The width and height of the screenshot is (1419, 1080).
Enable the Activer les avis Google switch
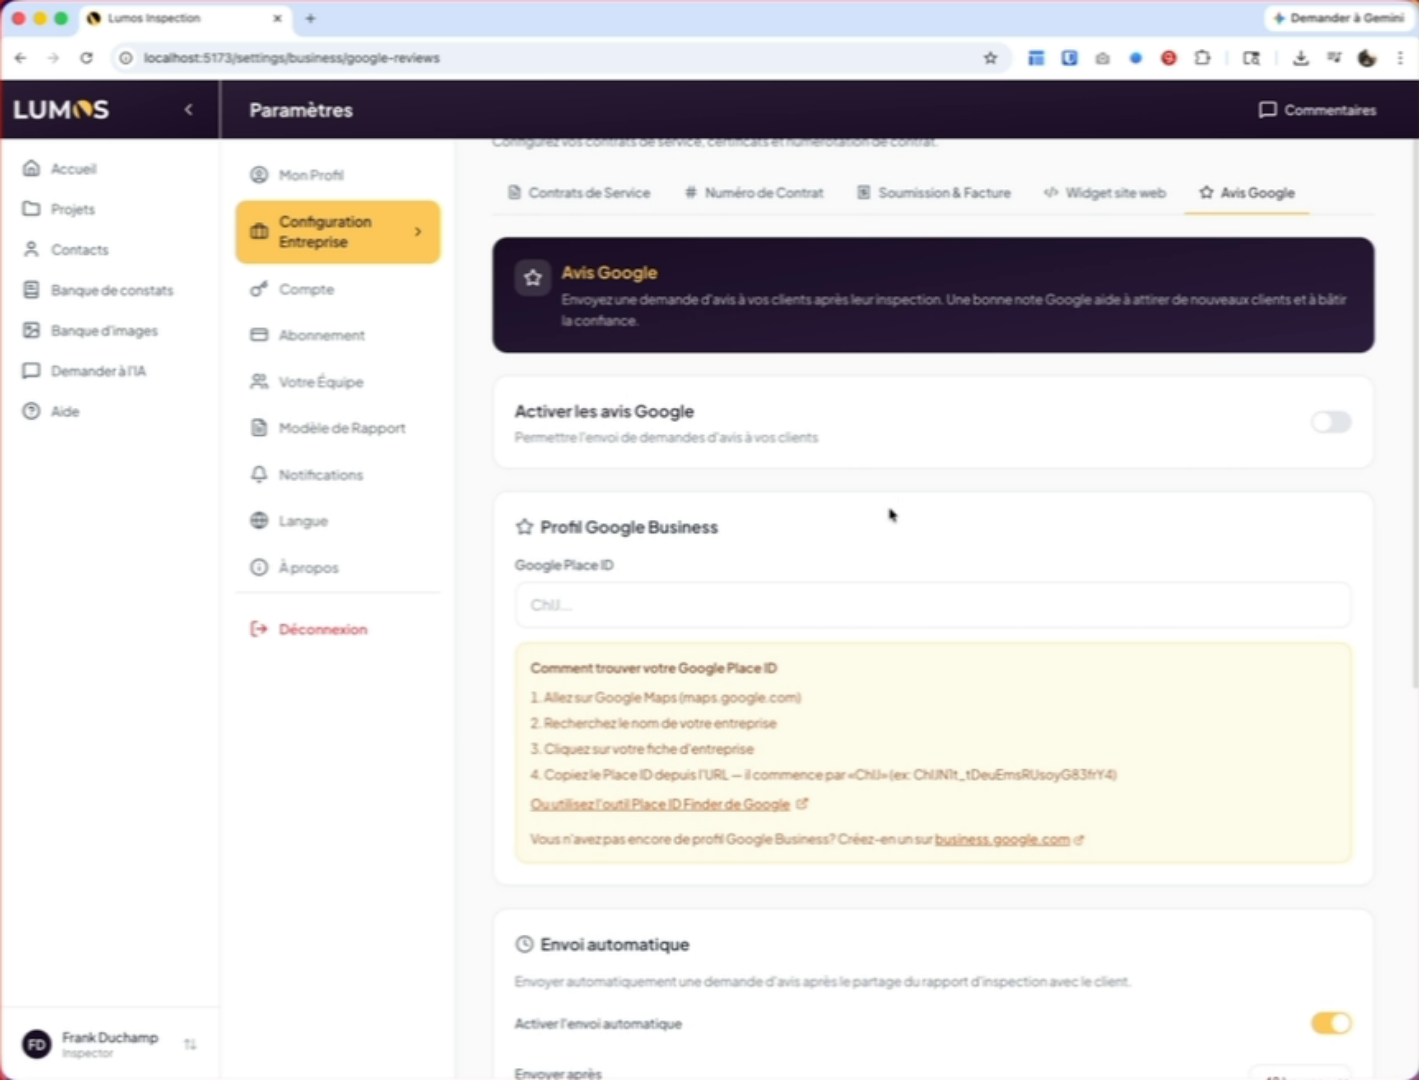pyautogui.click(x=1330, y=422)
